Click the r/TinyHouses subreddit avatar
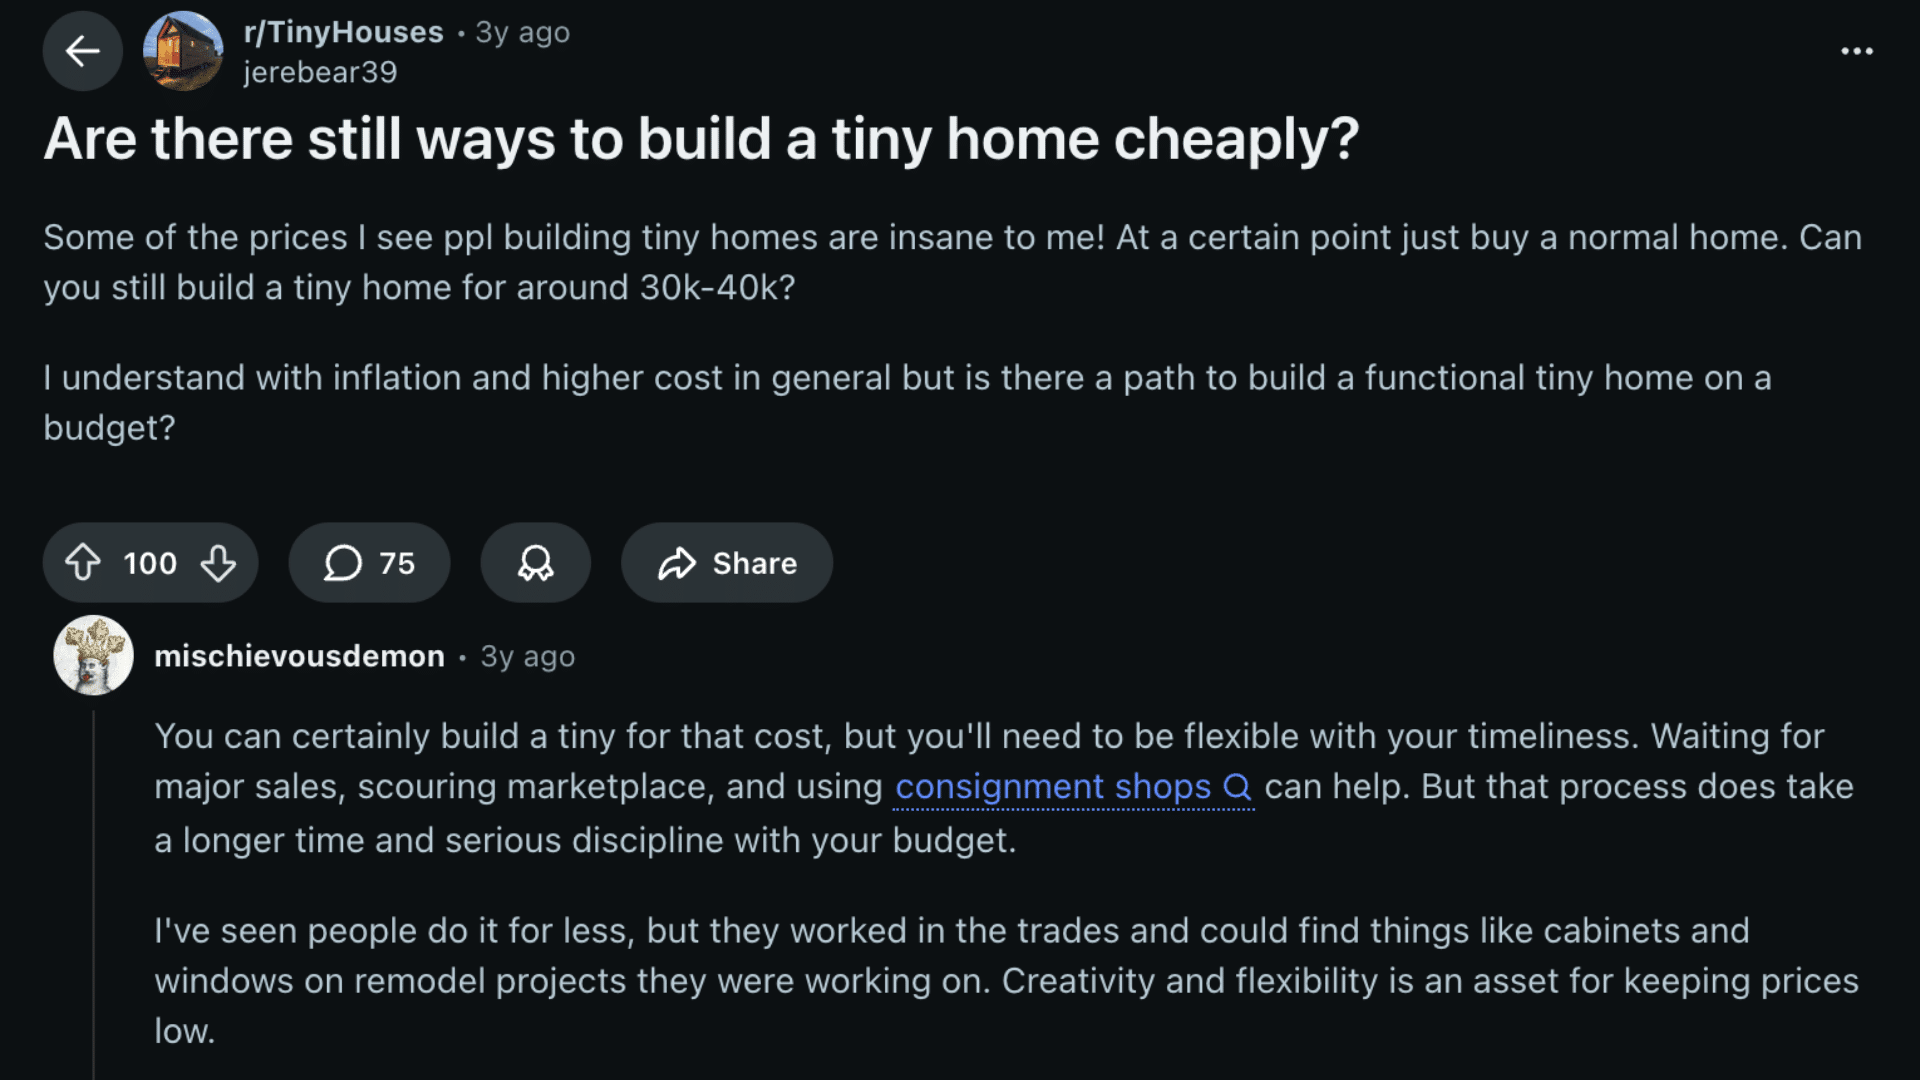Viewport: 1920px width, 1080px height. point(185,51)
